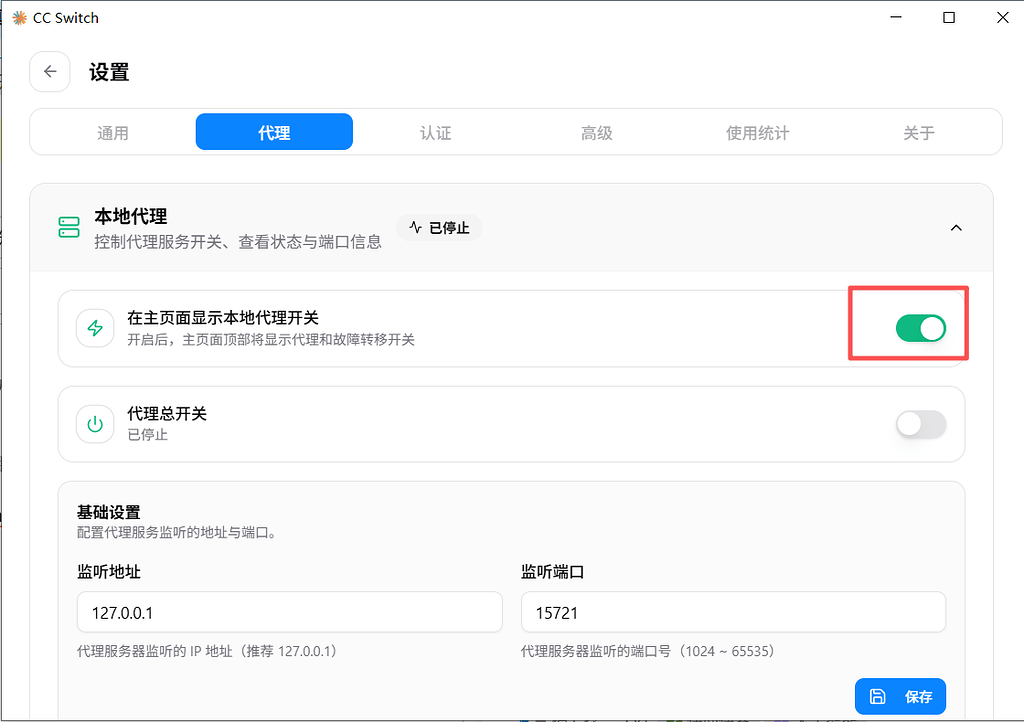Open the 认证 tab
1024x722 pixels.
(x=436, y=133)
